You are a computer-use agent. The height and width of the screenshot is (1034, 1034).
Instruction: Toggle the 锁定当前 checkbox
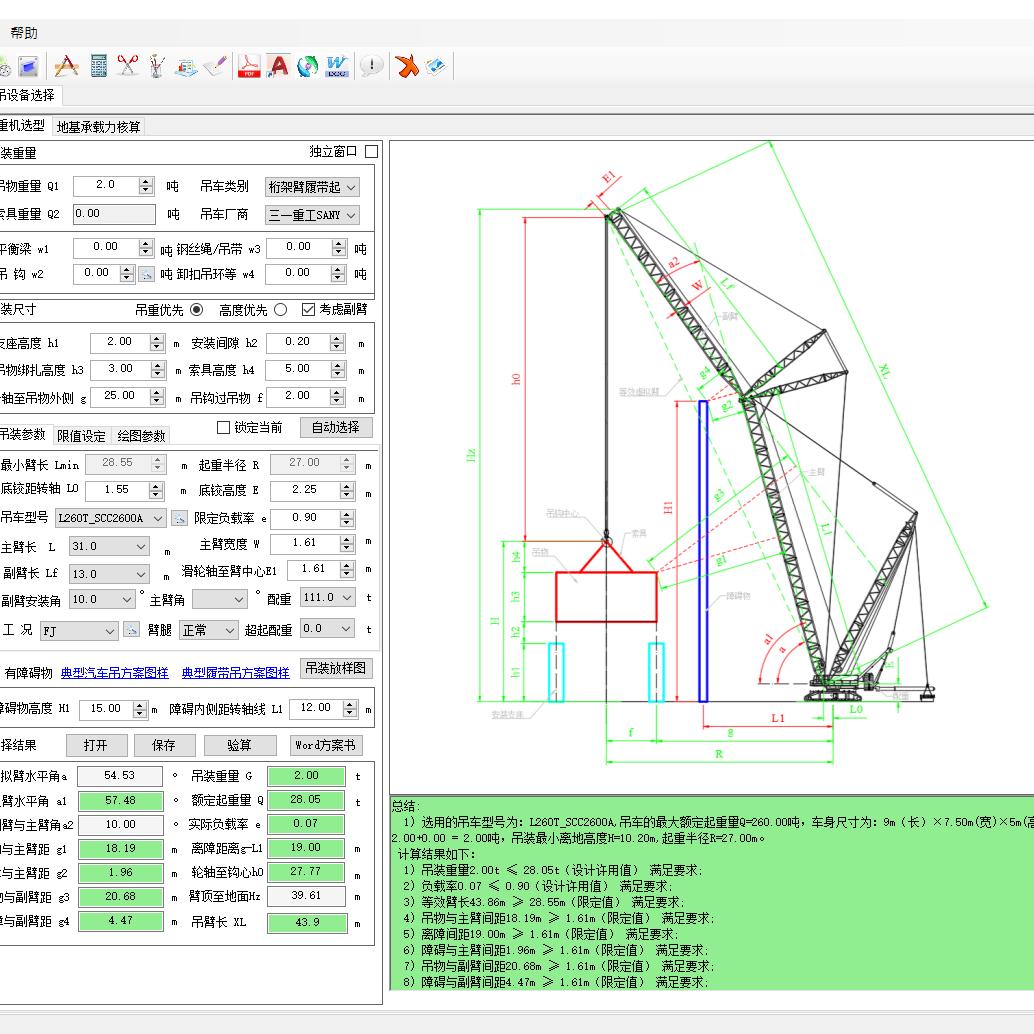pos(224,428)
